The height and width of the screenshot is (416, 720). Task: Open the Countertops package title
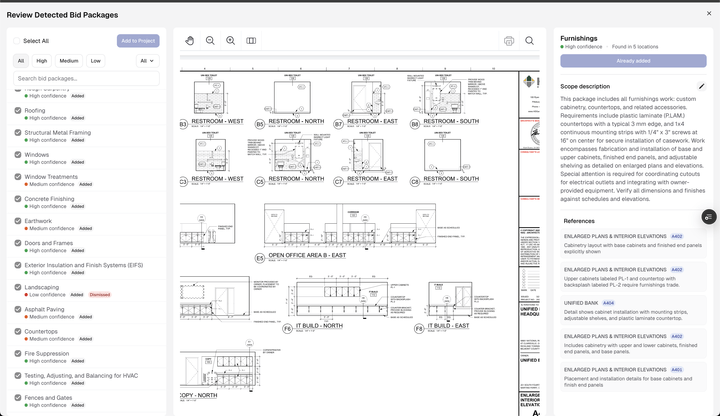(x=41, y=331)
